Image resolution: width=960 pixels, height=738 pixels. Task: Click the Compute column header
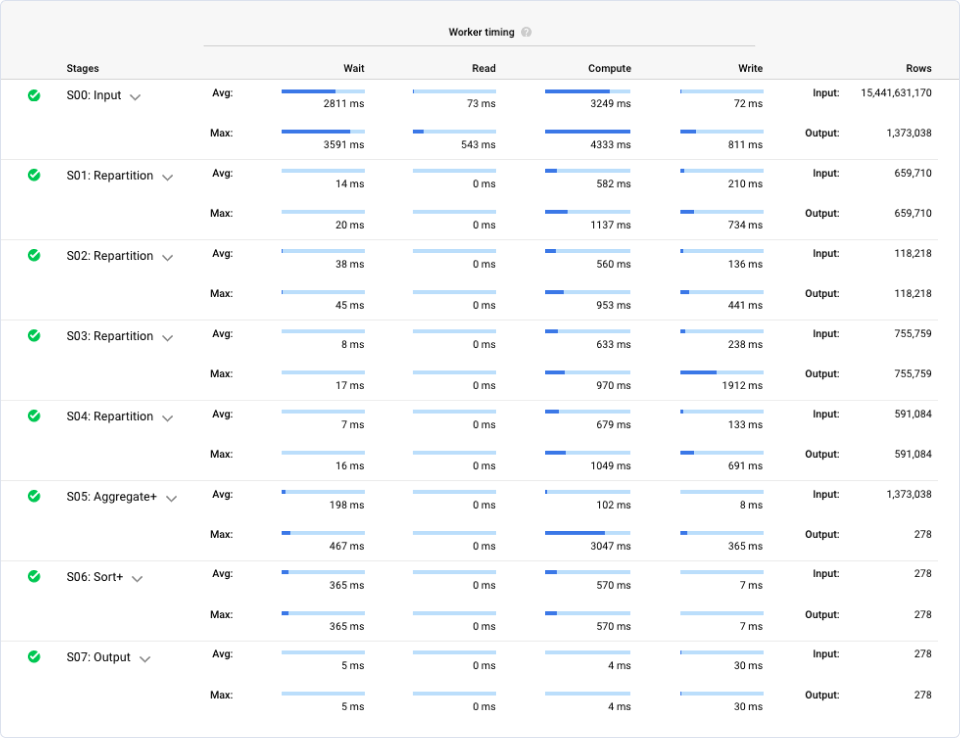tap(609, 68)
